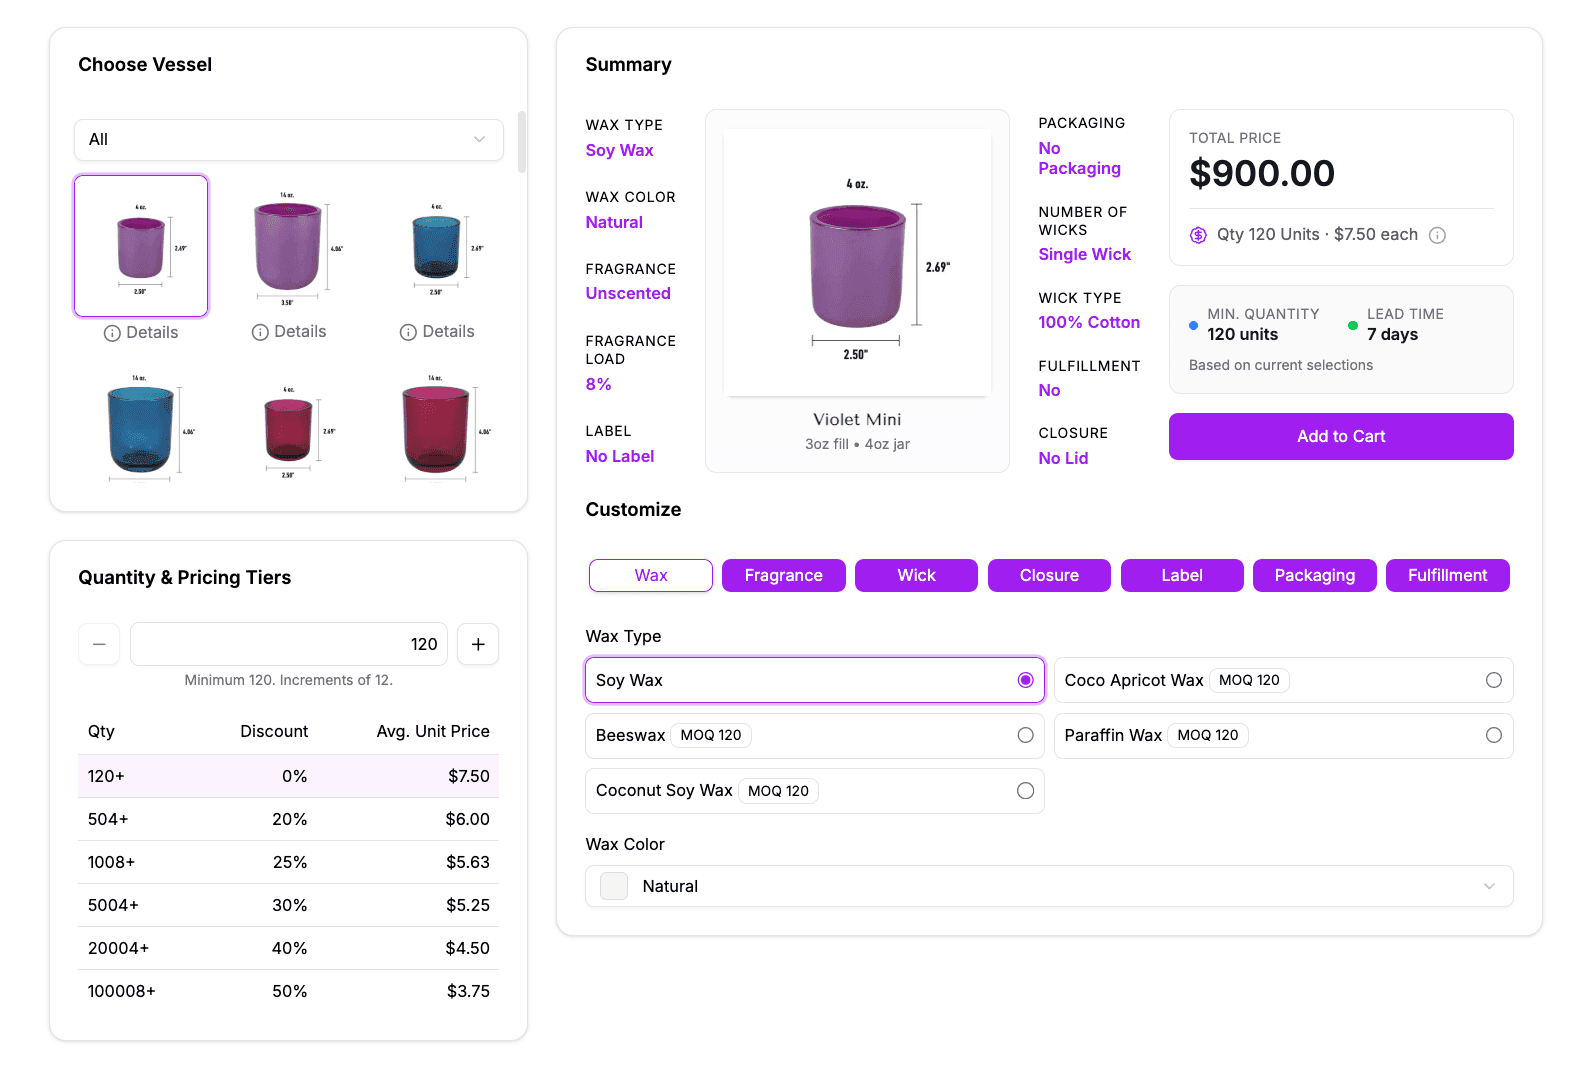Viewport: 1594px width, 1068px height.
Task: Open the vessel filter dropdown showing All
Action: pos(288,140)
